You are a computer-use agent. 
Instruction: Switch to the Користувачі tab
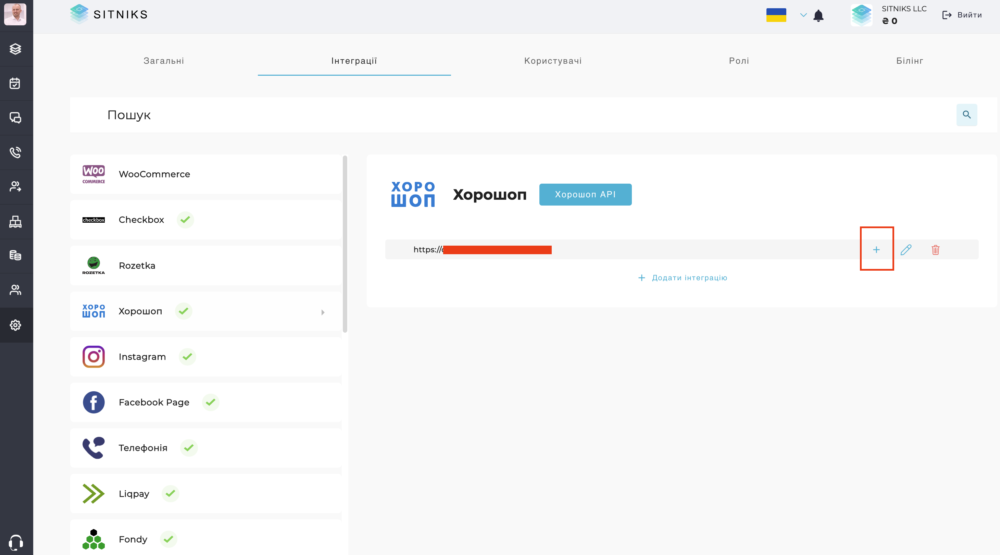pyautogui.click(x=553, y=61)
